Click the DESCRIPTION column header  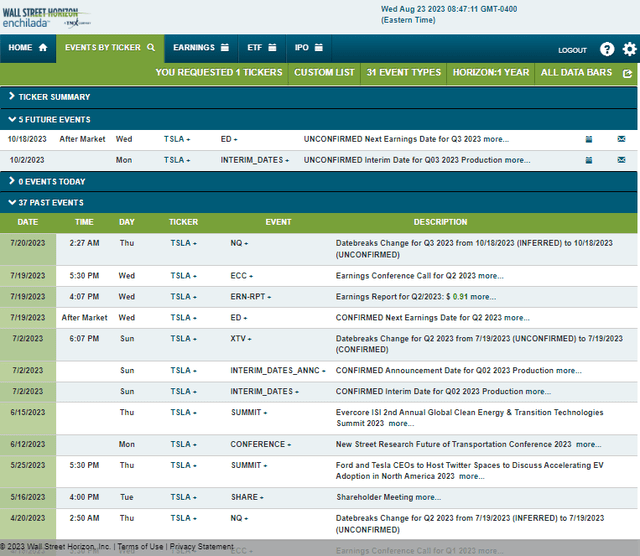[440, 222]
